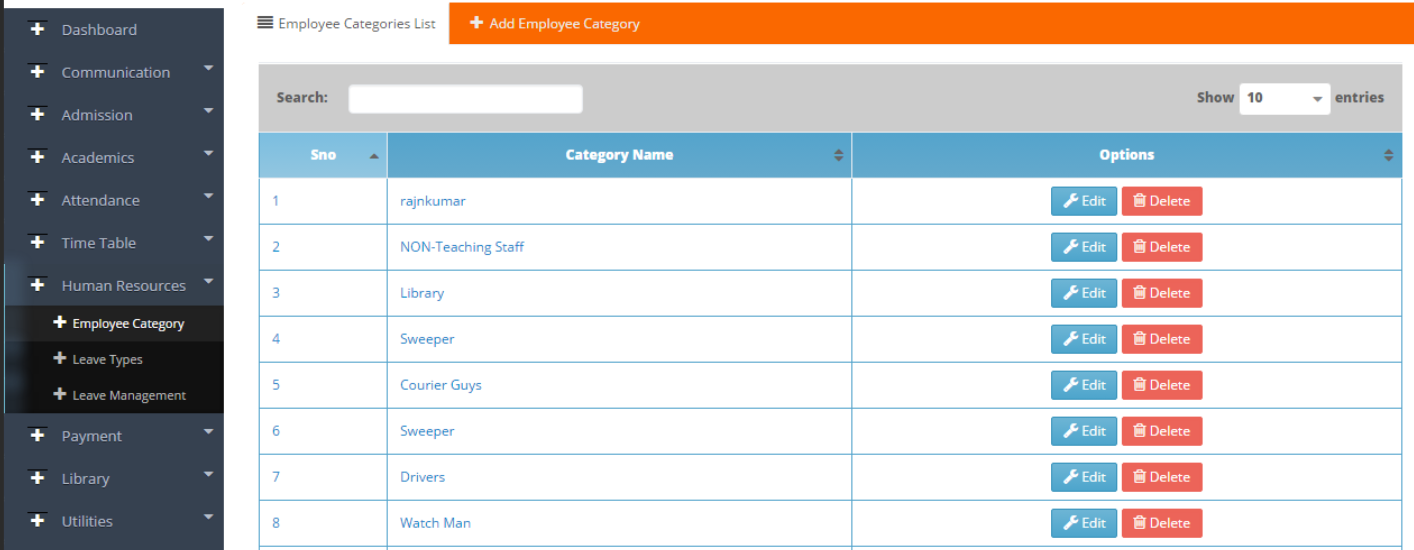This screenshot has height=550, width=1414.
Task: Click the wrench icon in the Drivers row
Action: pyautogui.click(x=1070, y=476)
